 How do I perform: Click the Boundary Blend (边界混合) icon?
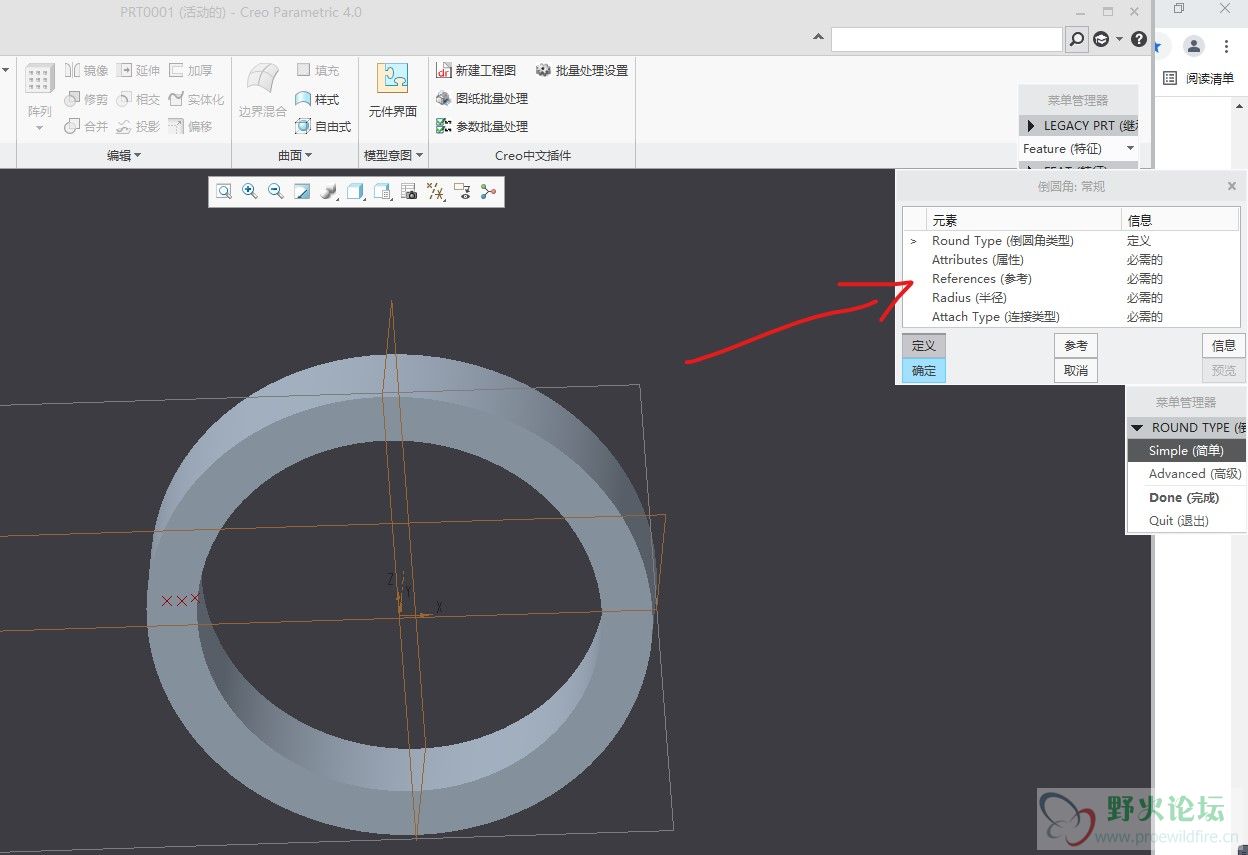(263, 80)
